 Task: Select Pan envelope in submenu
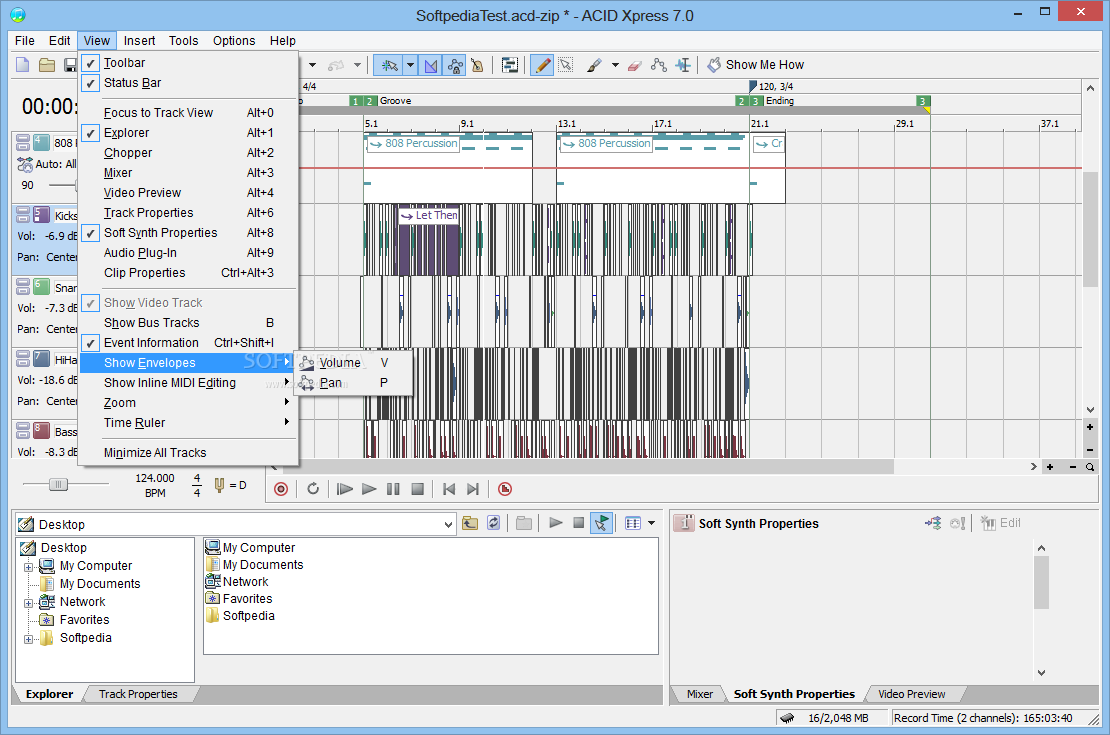pyautogui.click(x=353, y=383)
